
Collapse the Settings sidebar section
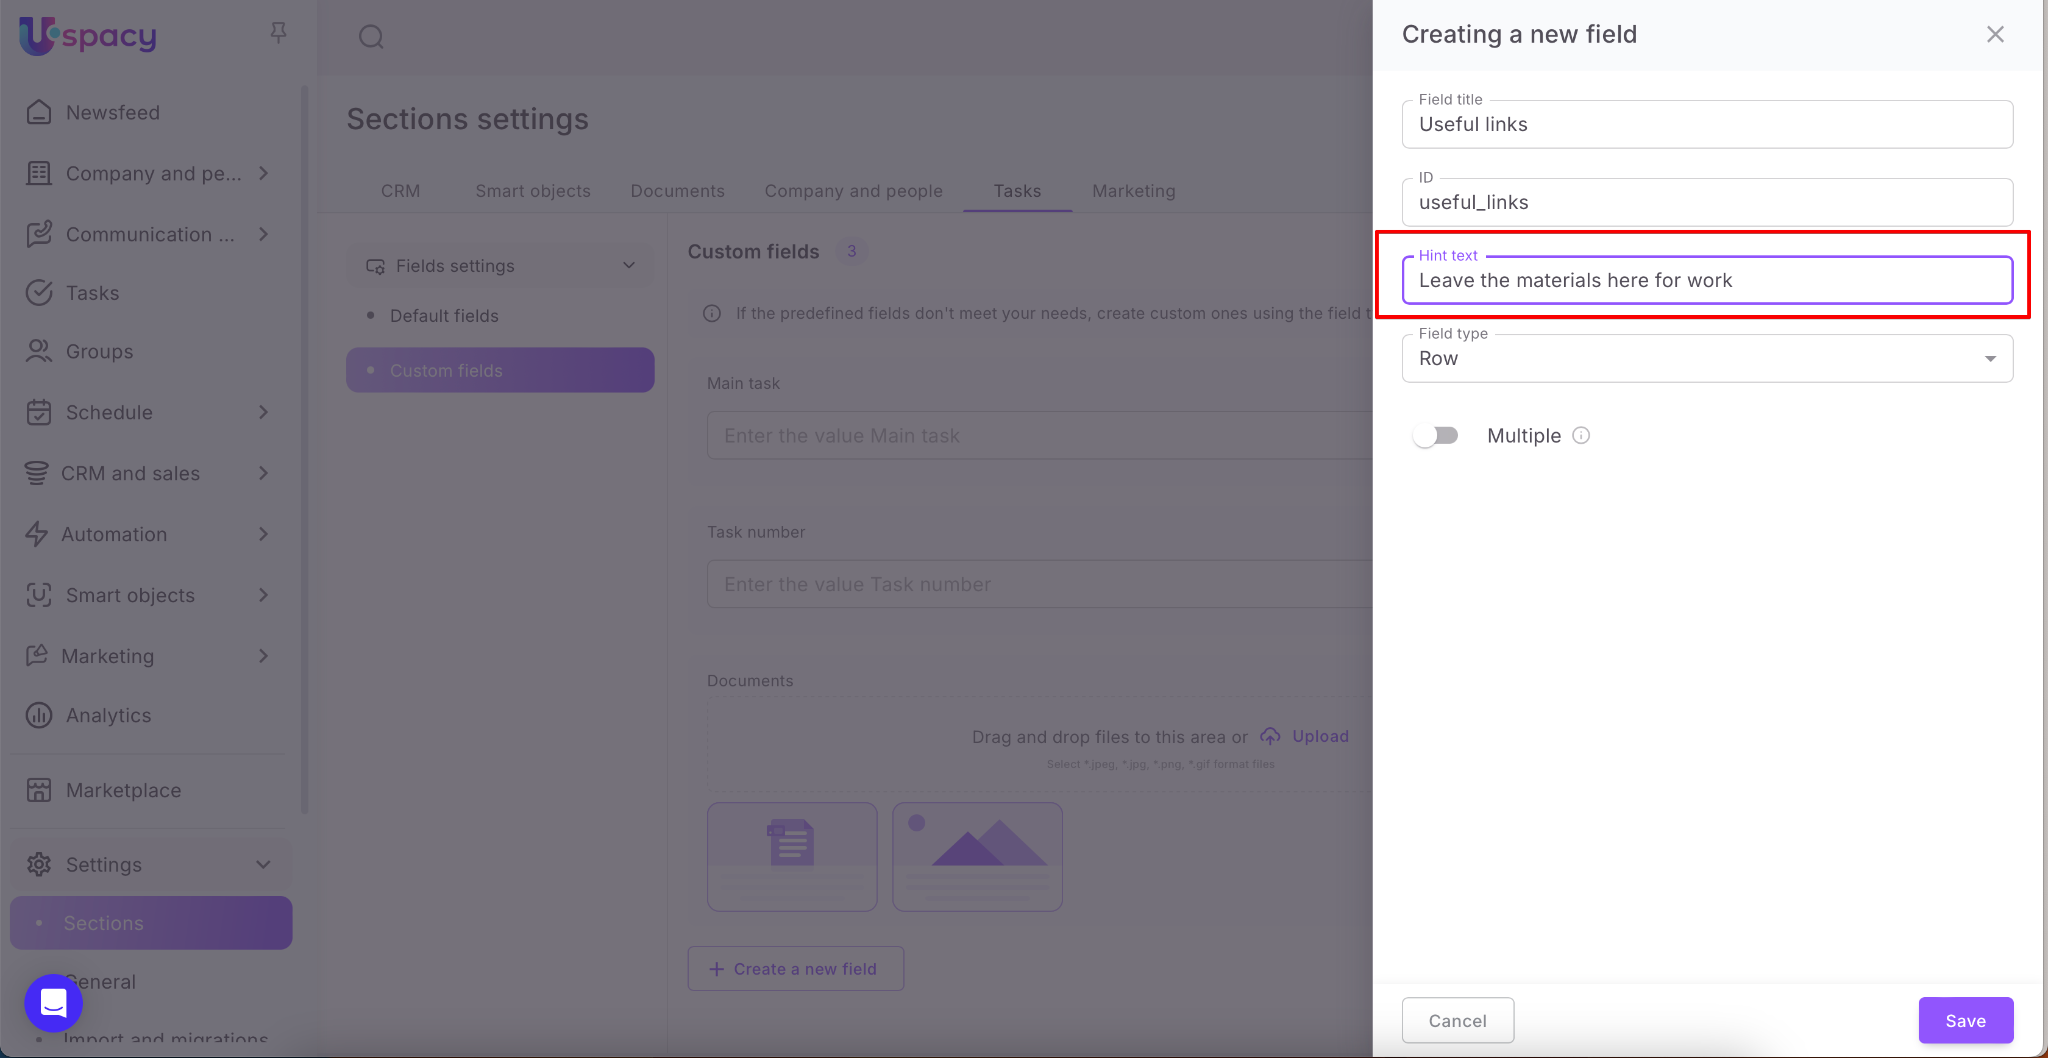click(263, 865)
